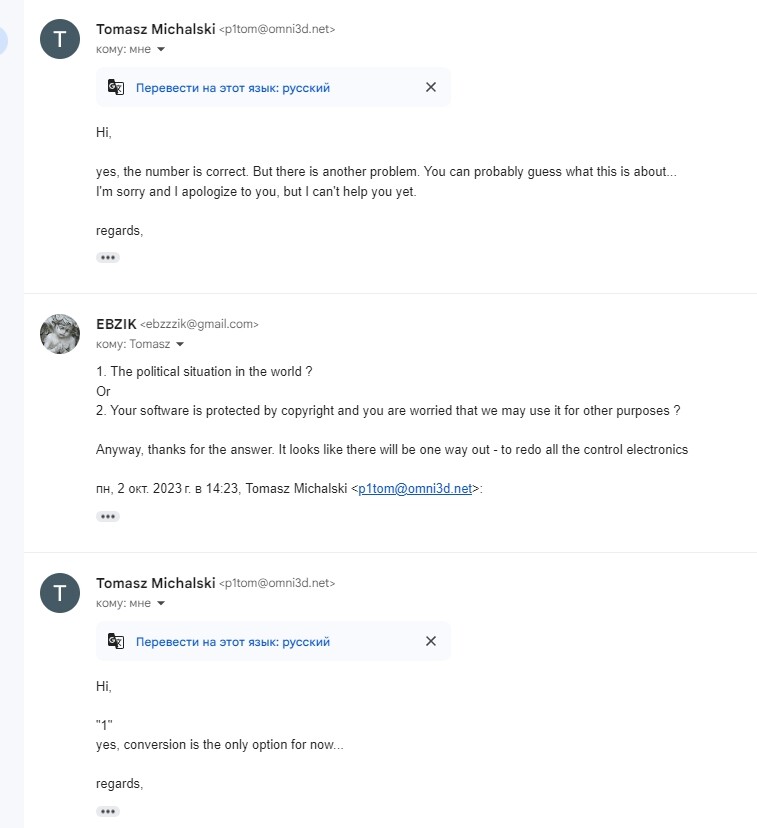Screen dimensions: 757x828
Task: Click first Tomasz Michalski sender name
Action: (156, 29)
